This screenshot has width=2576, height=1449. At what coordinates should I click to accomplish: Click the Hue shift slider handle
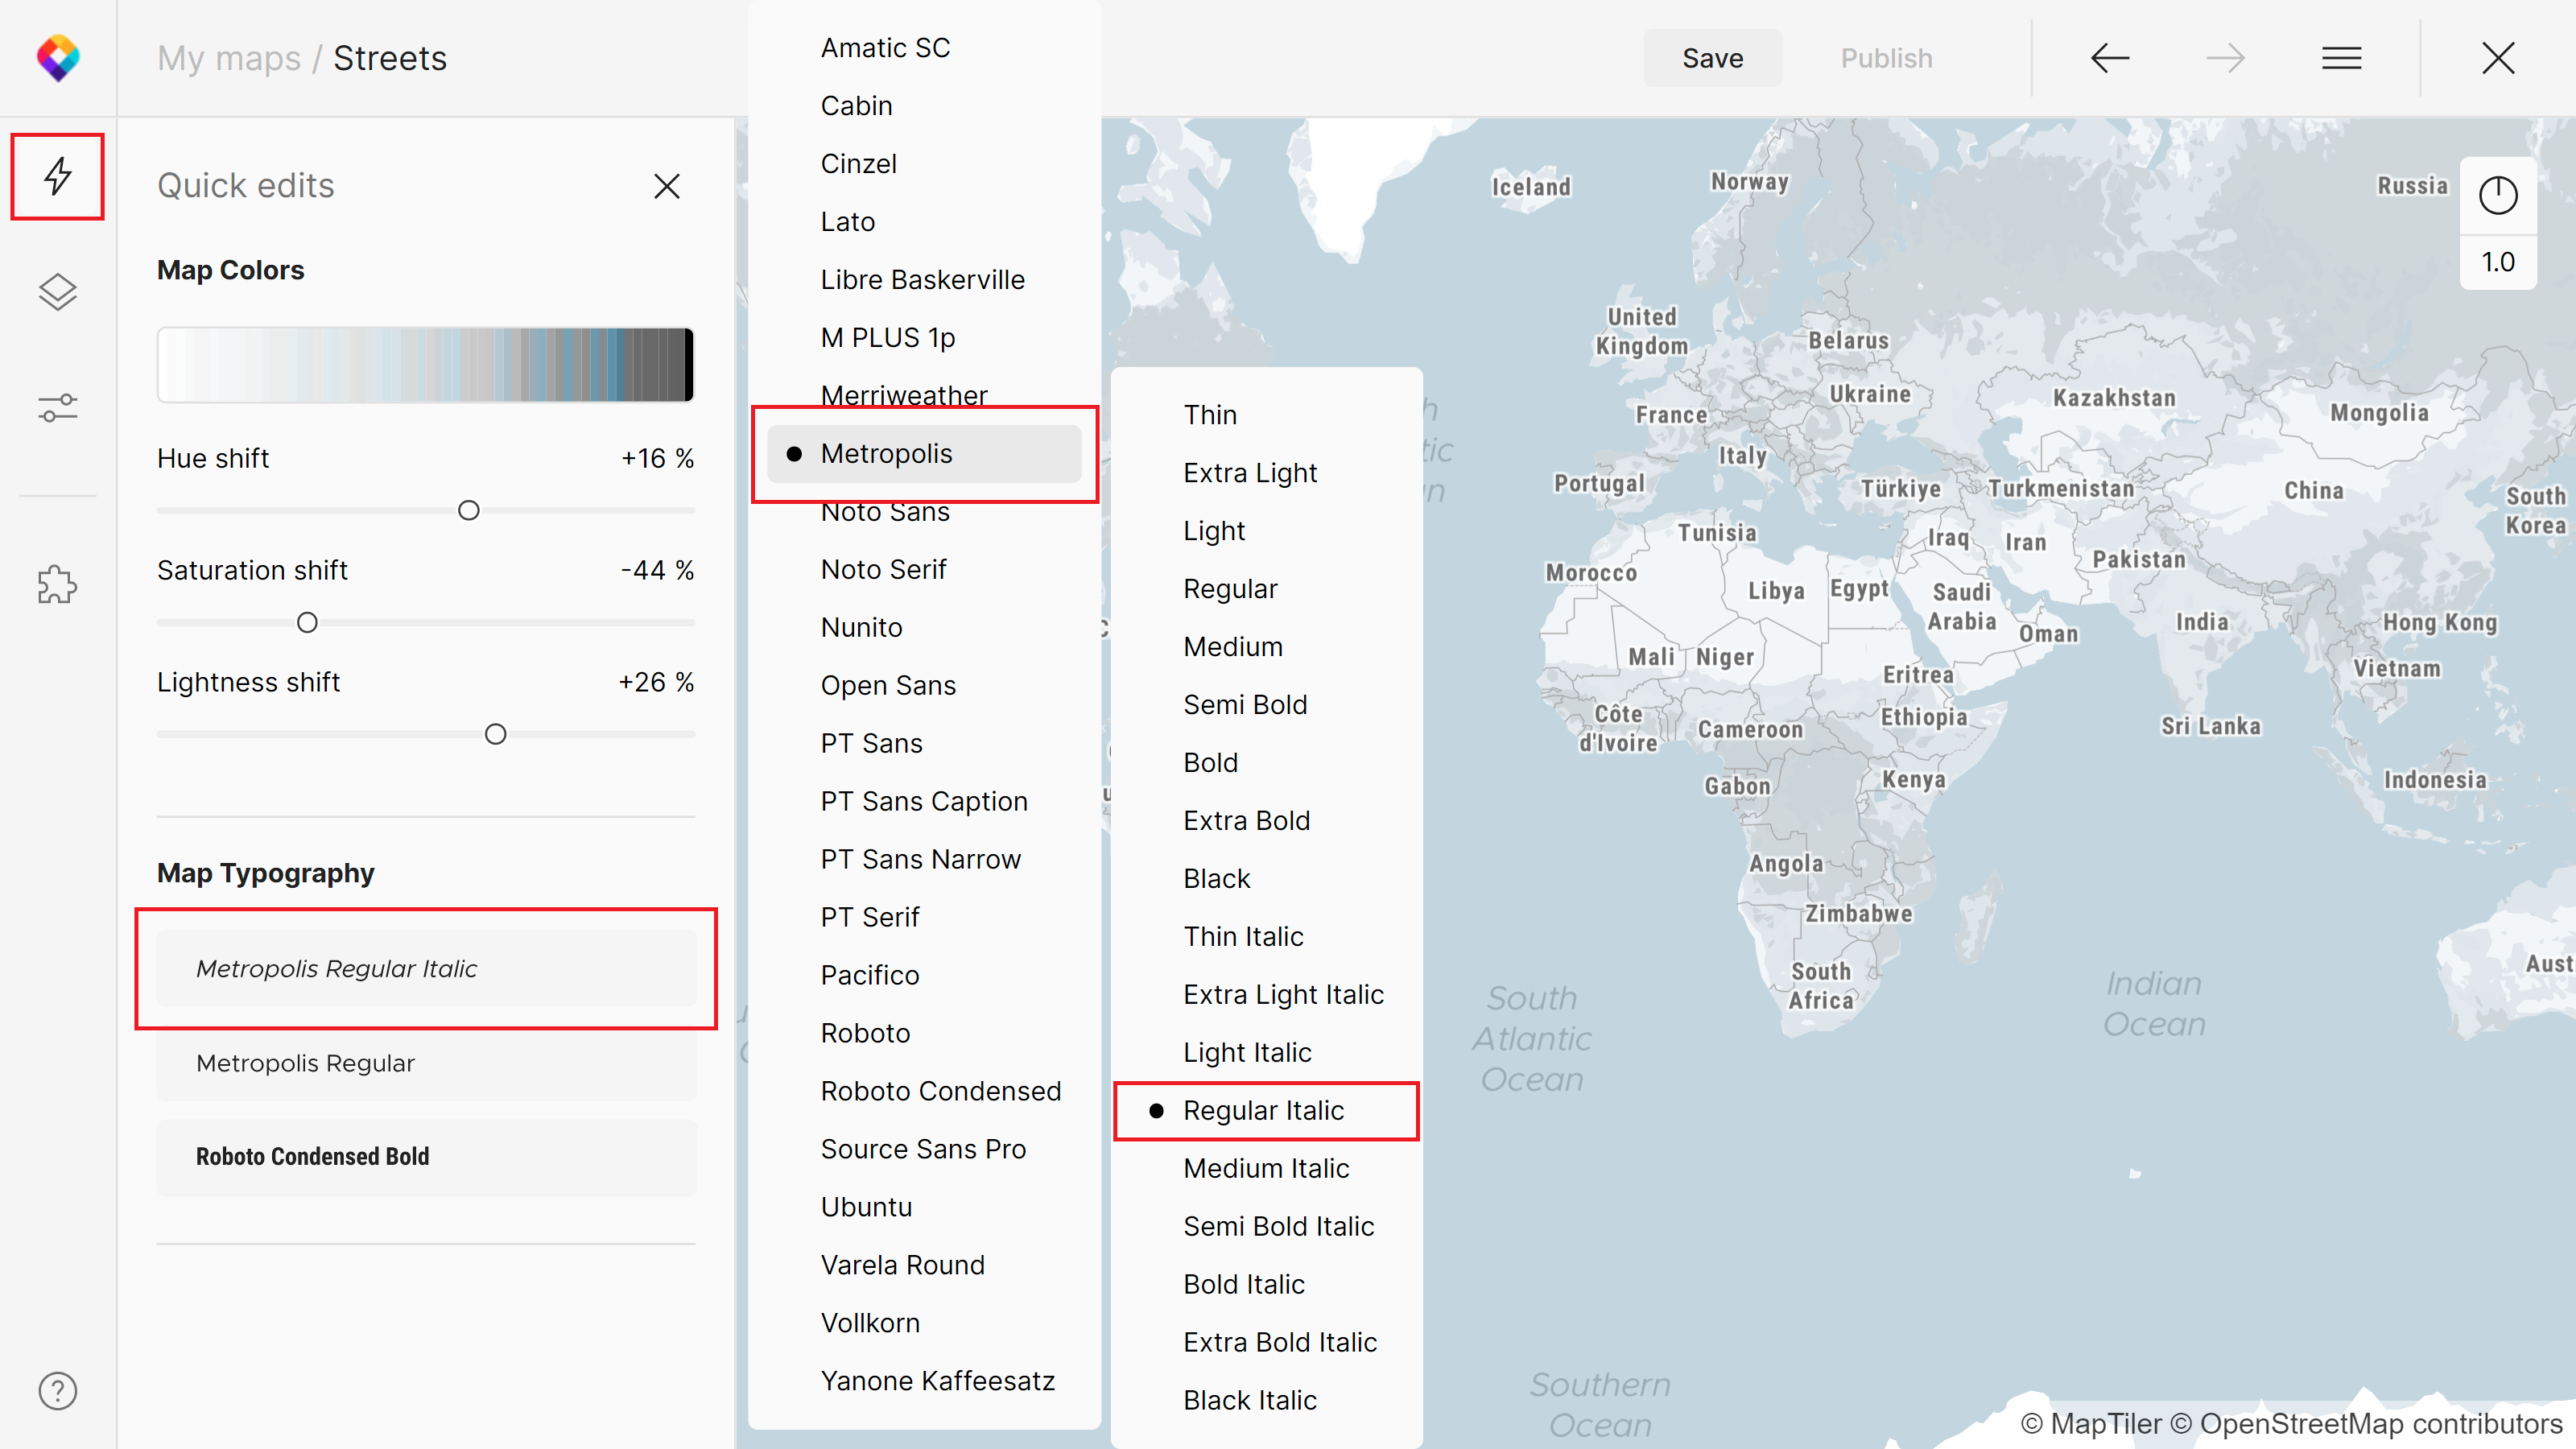pos(468,511)
